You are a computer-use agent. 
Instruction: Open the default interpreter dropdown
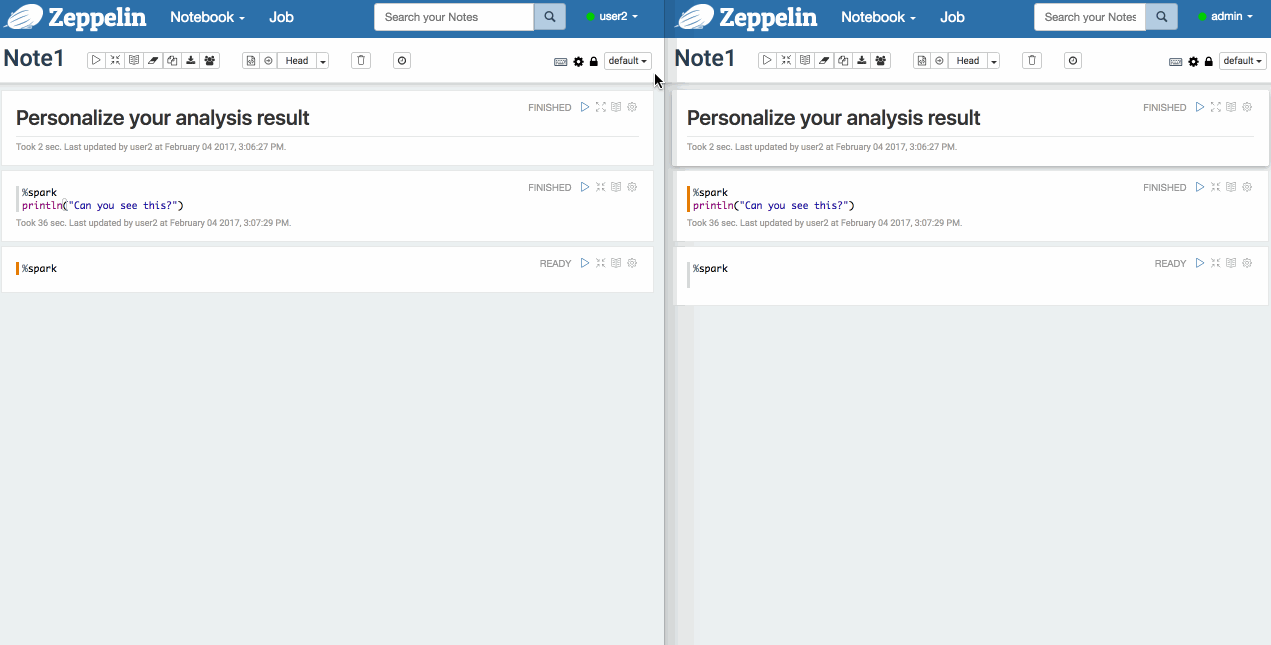(627, 60)
